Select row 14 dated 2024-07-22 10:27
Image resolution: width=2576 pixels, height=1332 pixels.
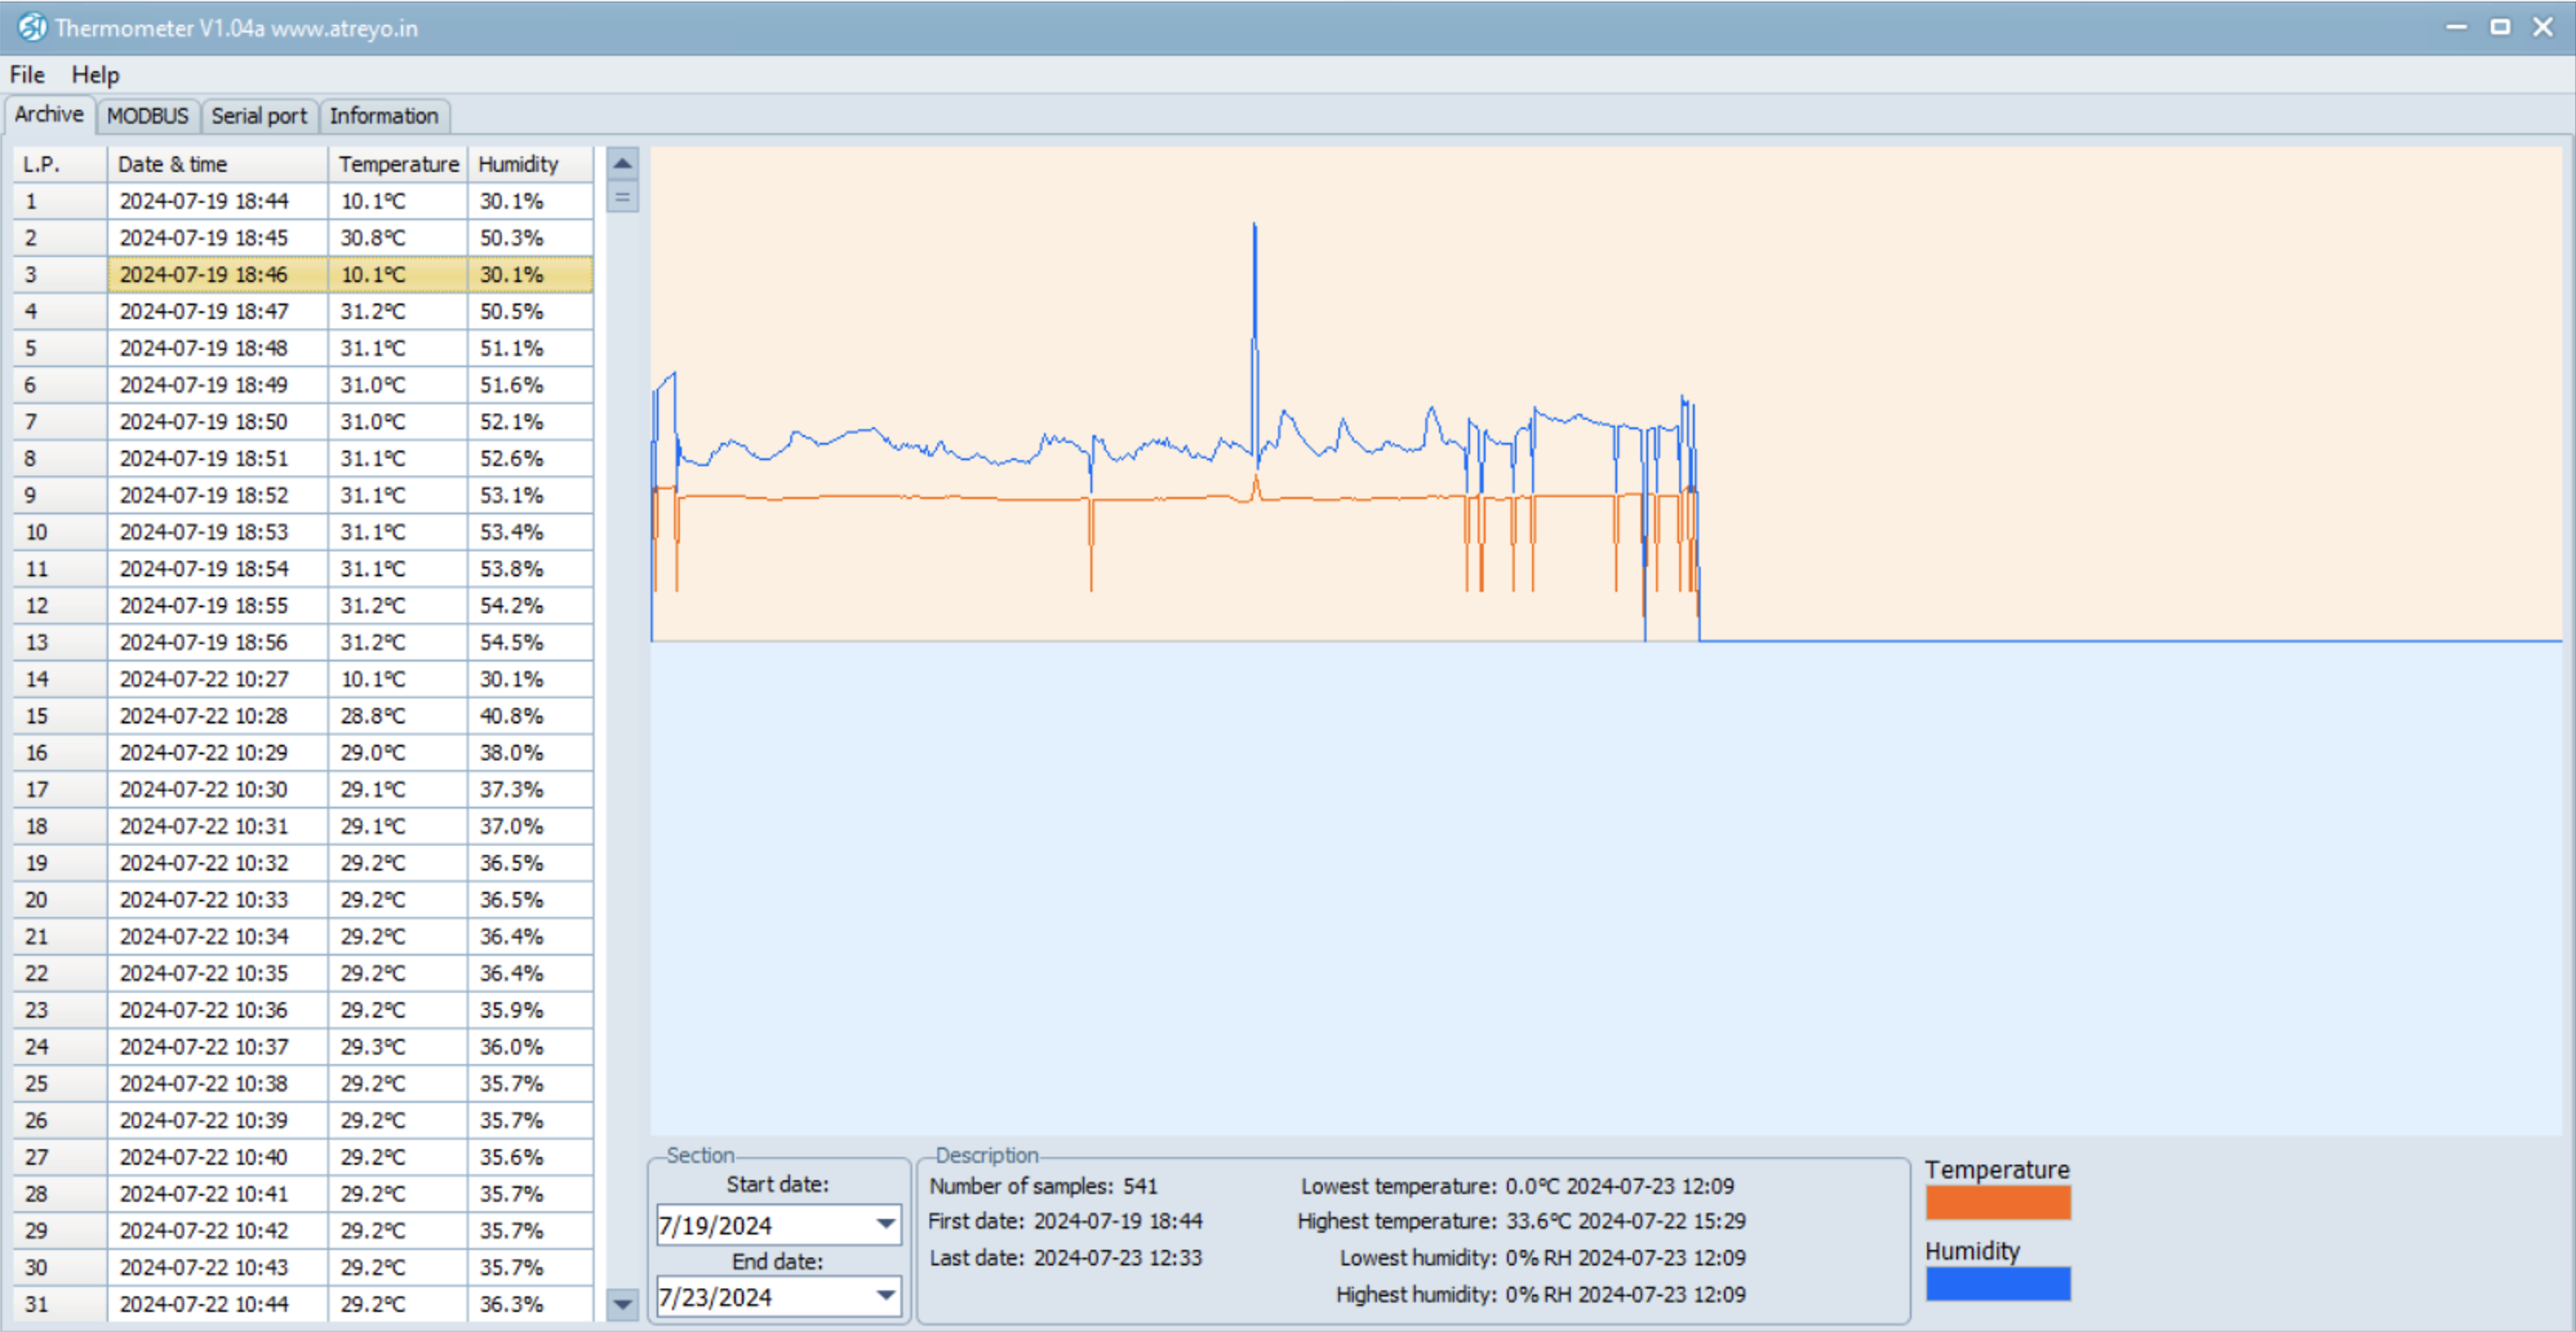[x=302, y=679]
